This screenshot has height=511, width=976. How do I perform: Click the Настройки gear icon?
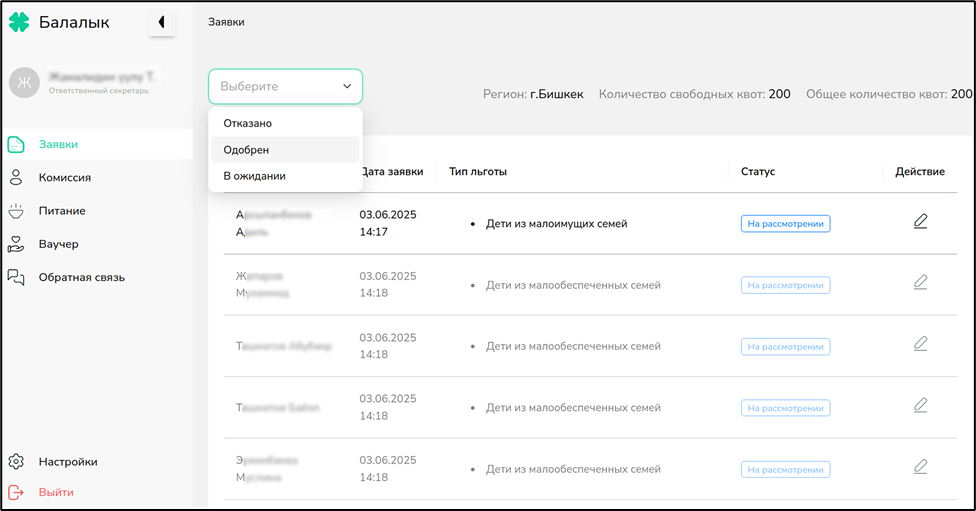coord(16,462)
